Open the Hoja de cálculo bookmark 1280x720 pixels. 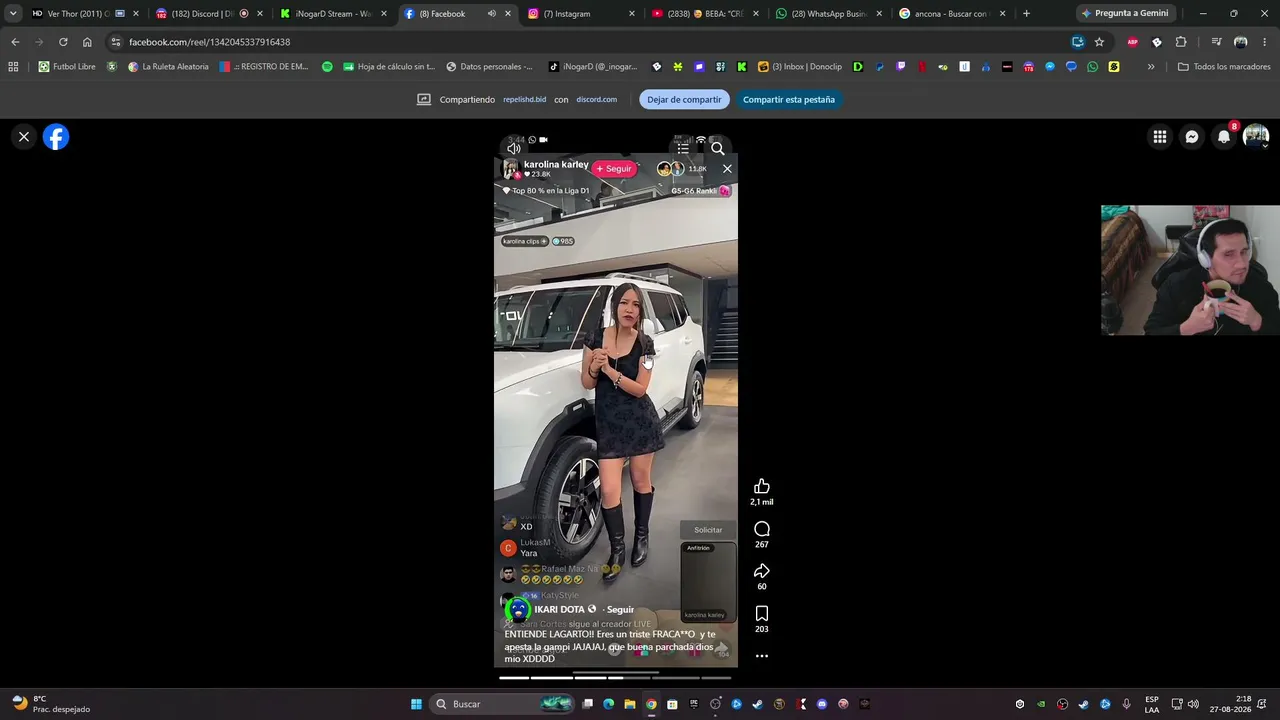tap(389, 67)
